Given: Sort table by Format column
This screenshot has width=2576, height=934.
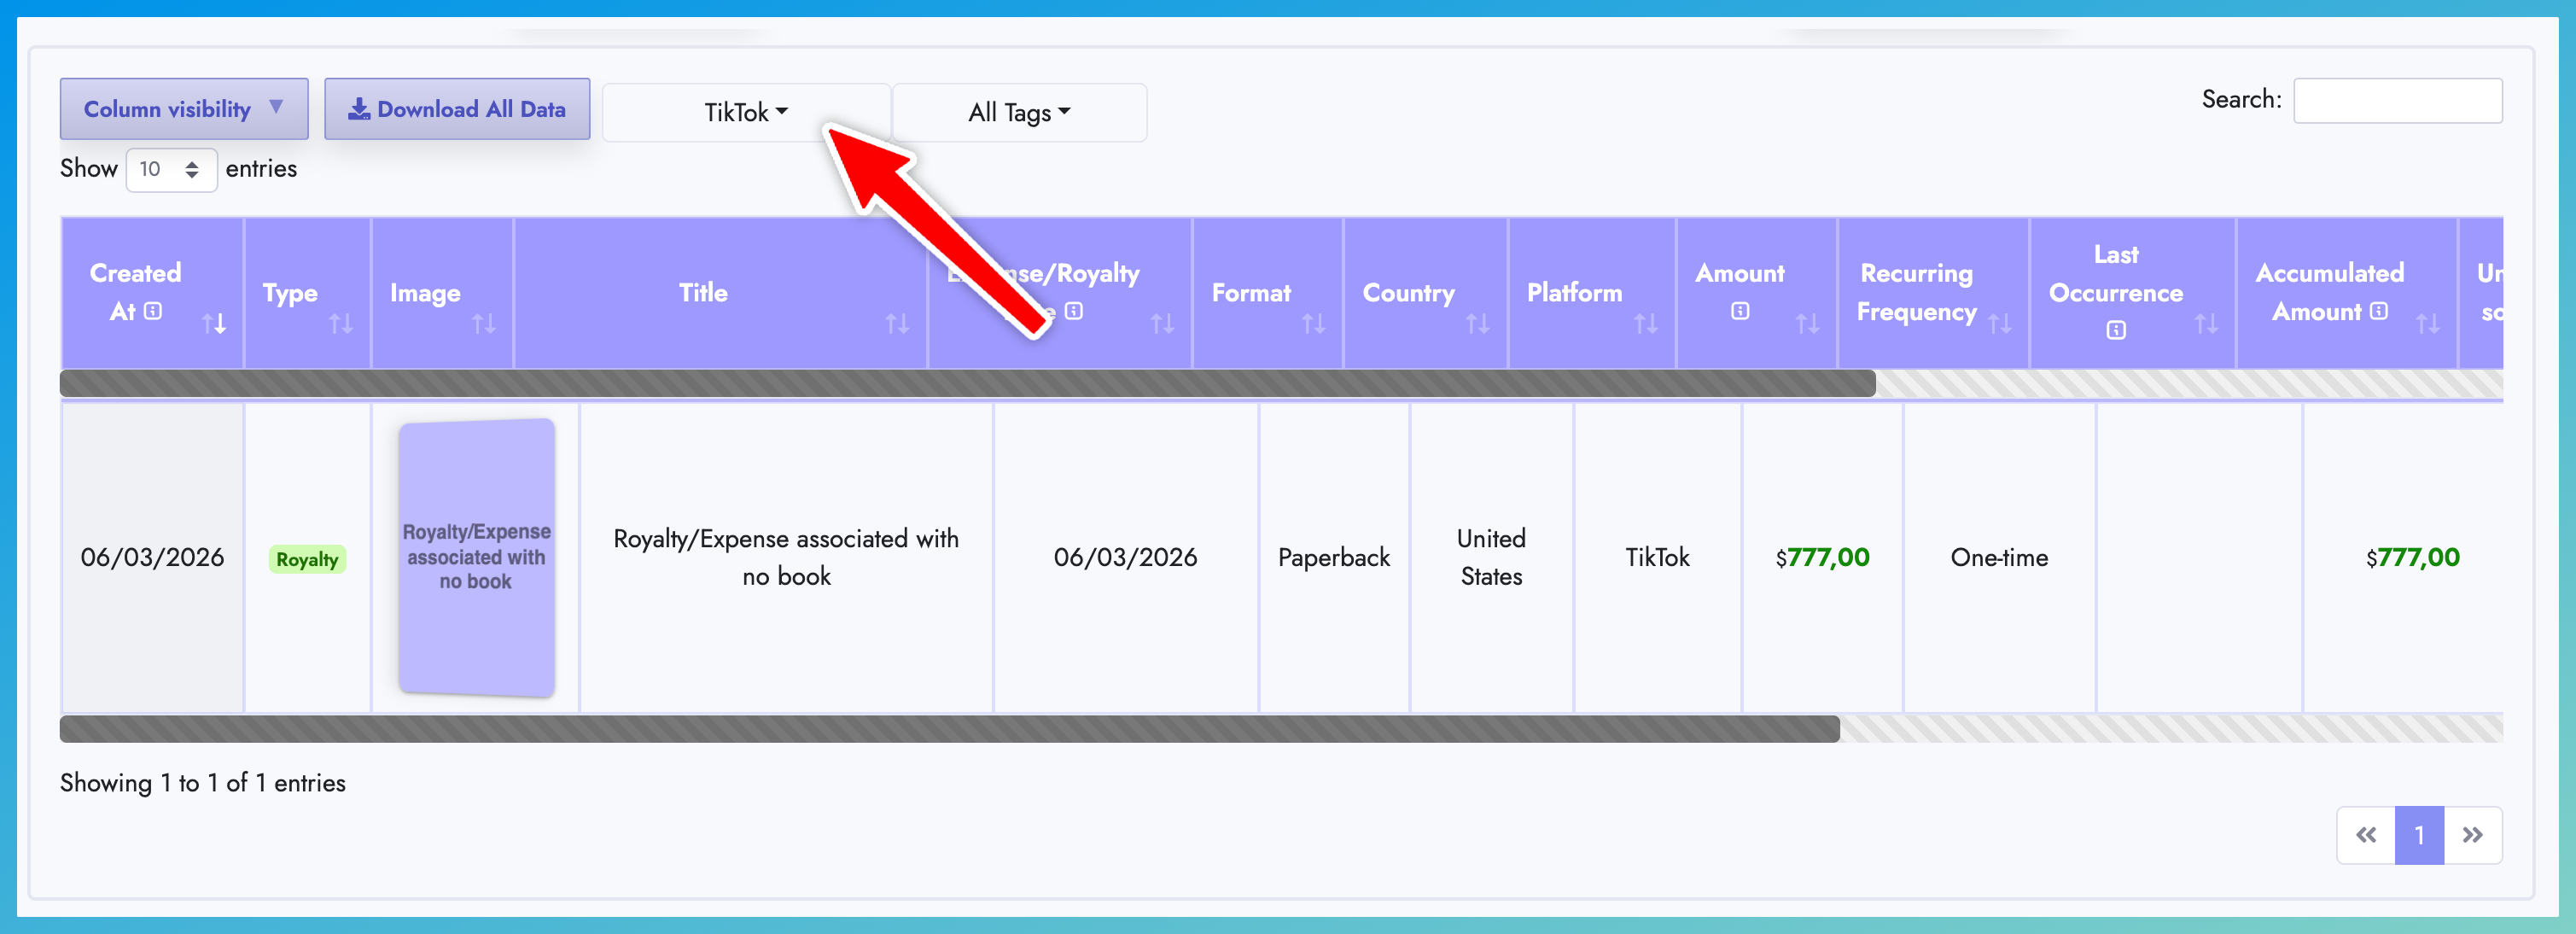Looking at the screenshot, I should coord(1313,323).
